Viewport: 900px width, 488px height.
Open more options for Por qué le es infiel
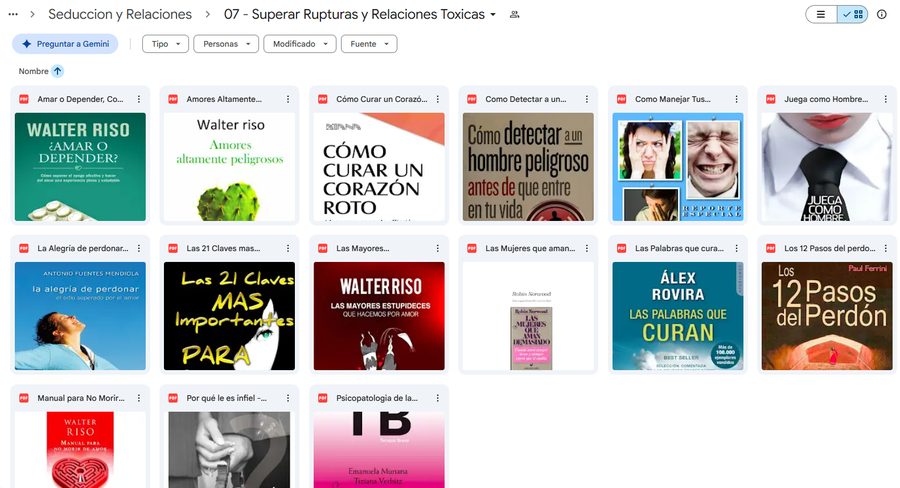pos(288,398)
